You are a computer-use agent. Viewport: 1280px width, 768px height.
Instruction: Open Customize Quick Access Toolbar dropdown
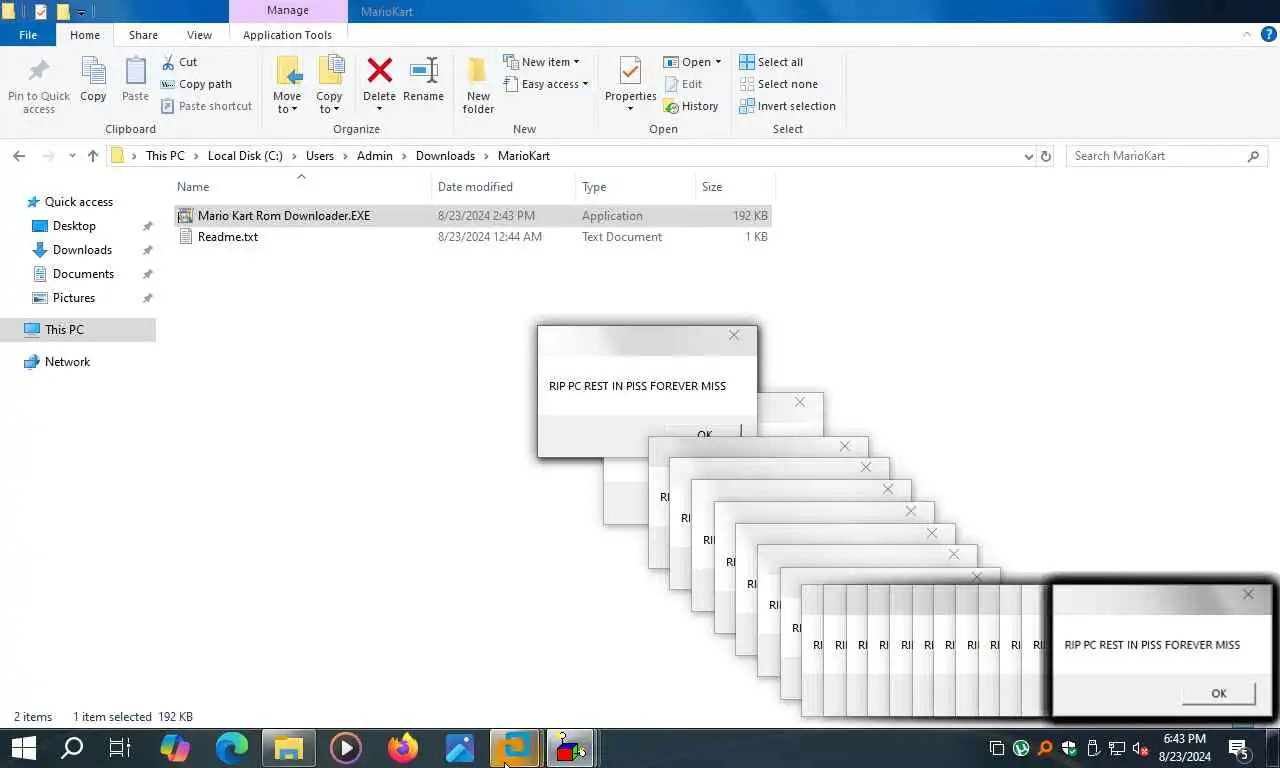(82, 13)
